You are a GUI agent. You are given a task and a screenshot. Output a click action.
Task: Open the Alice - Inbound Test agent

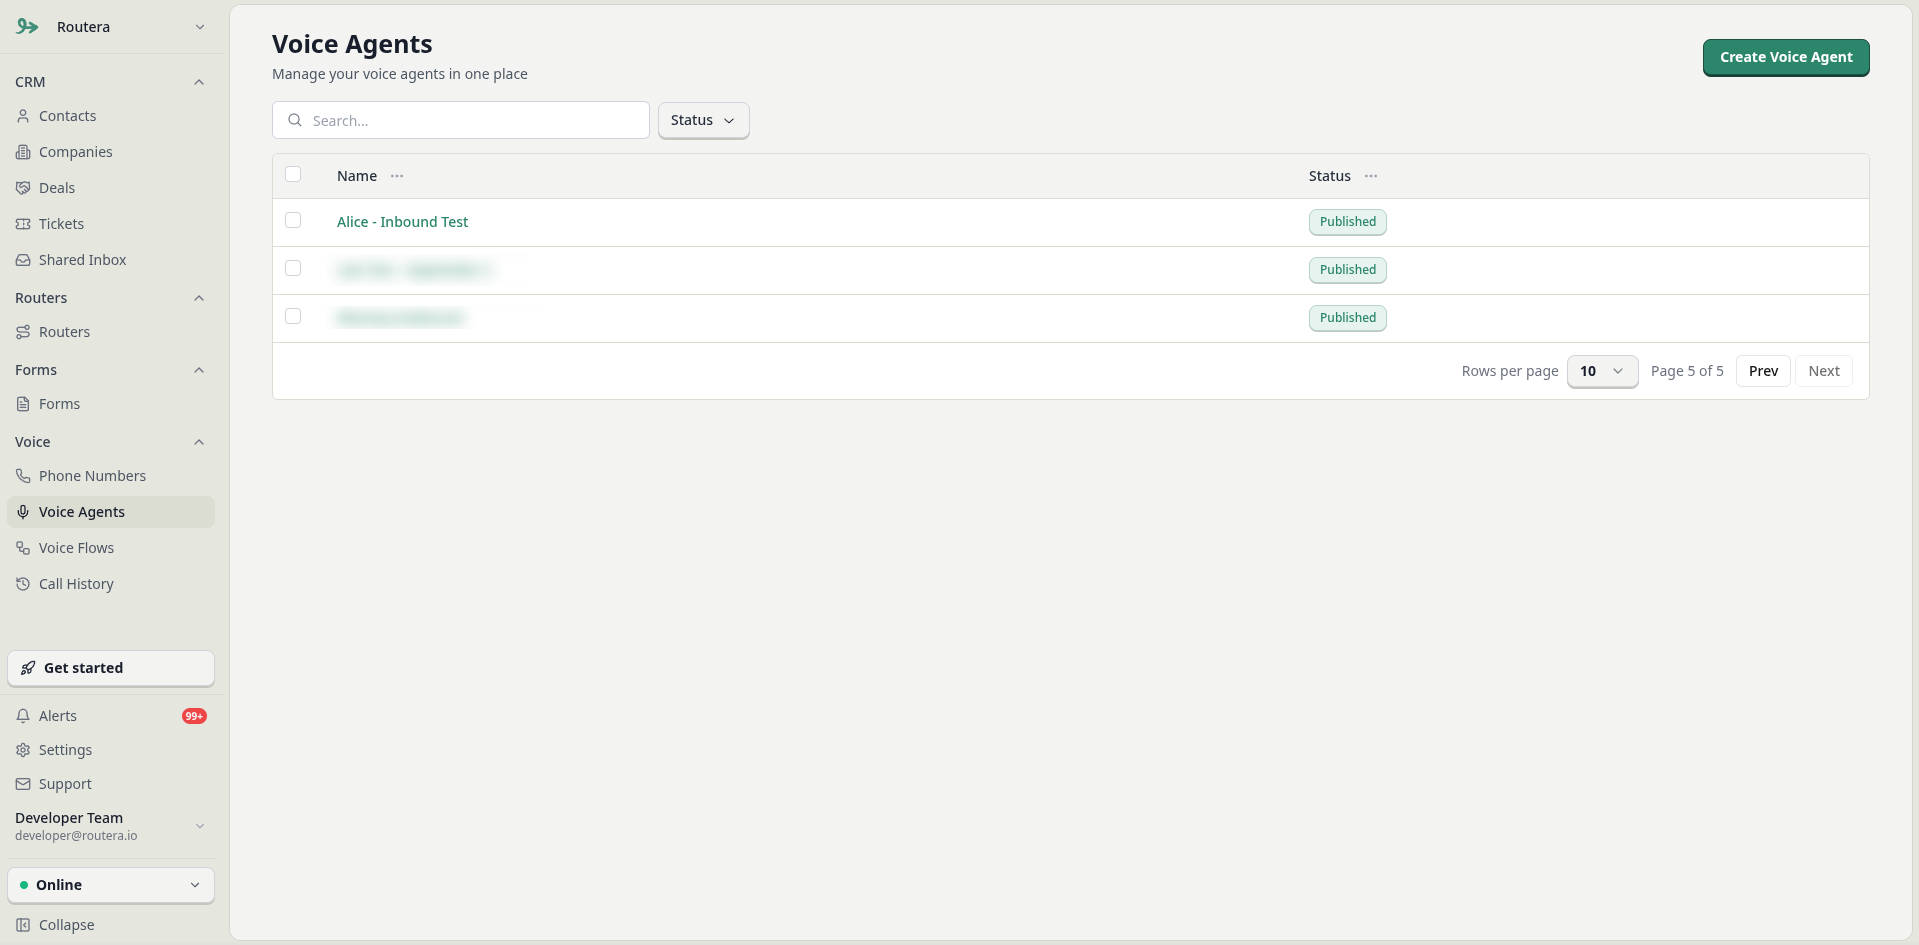coord(402,222)
